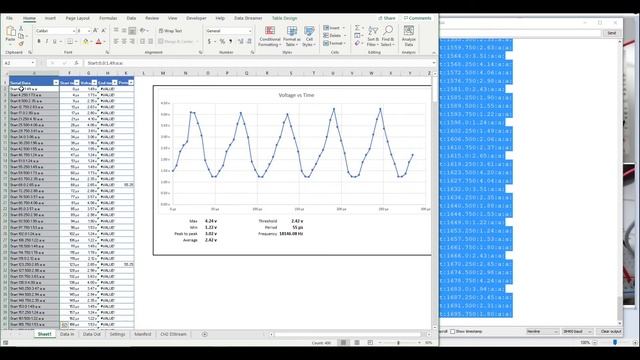Click the Increase Decimal icon
The height and width of the screenshot is (360, 640).
coord(240,42)
